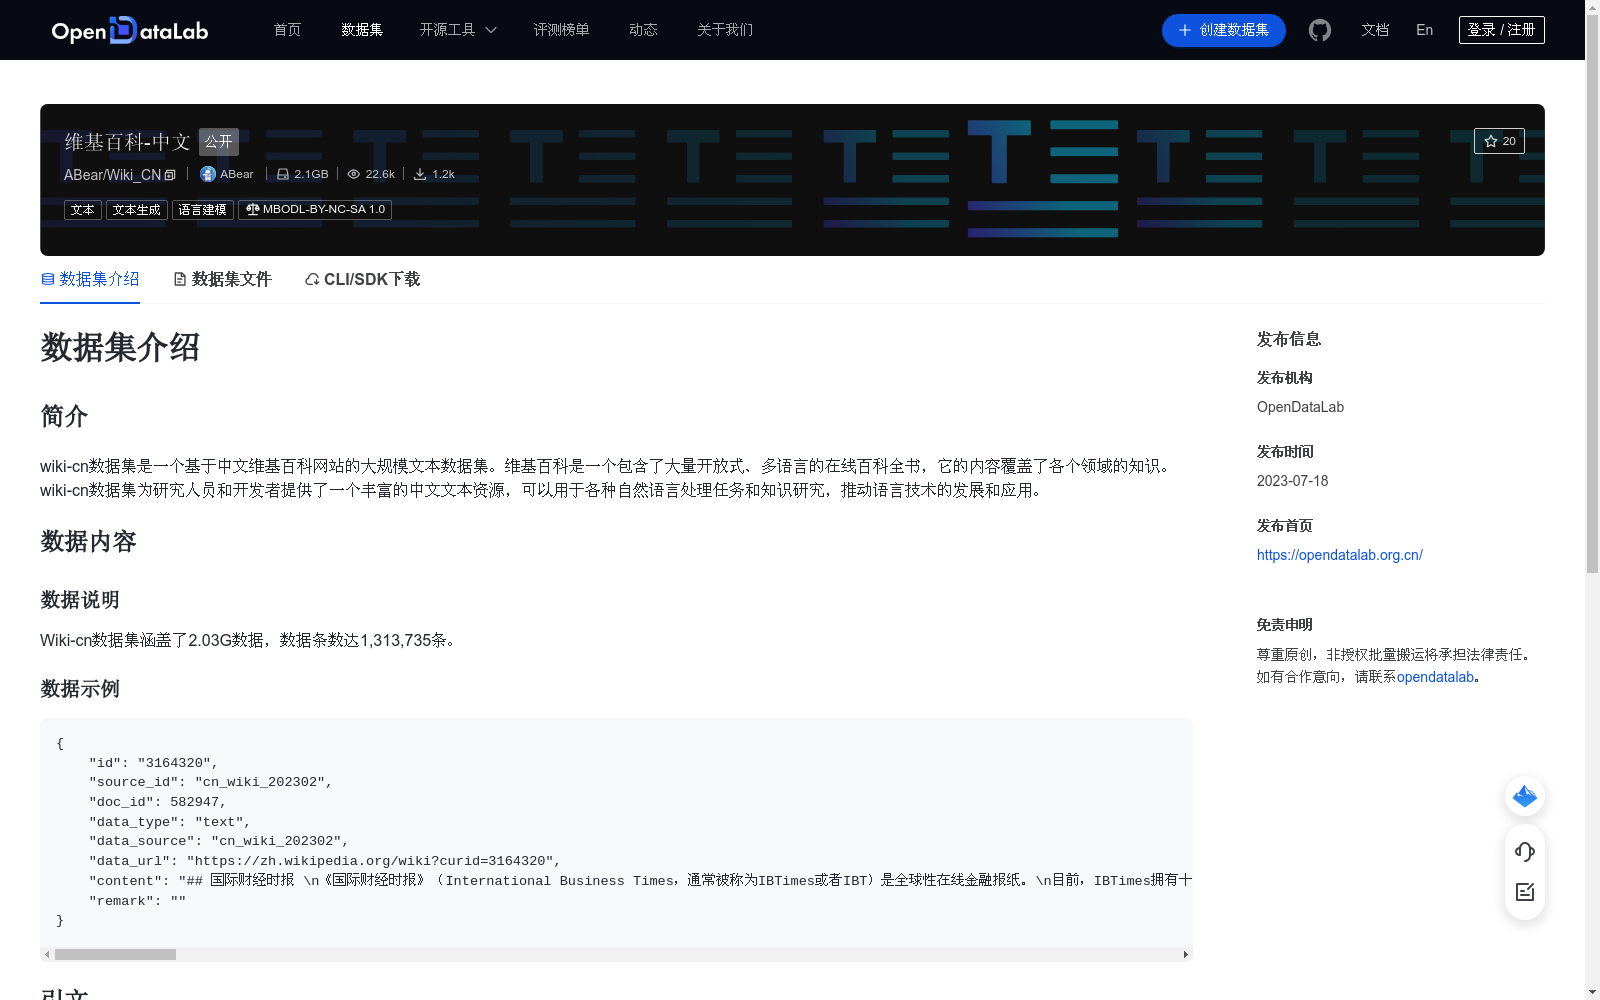The image size is (1600, 1000).
Task: Star the dataset with the 20 button
Action: click(x=1499, y=141)
